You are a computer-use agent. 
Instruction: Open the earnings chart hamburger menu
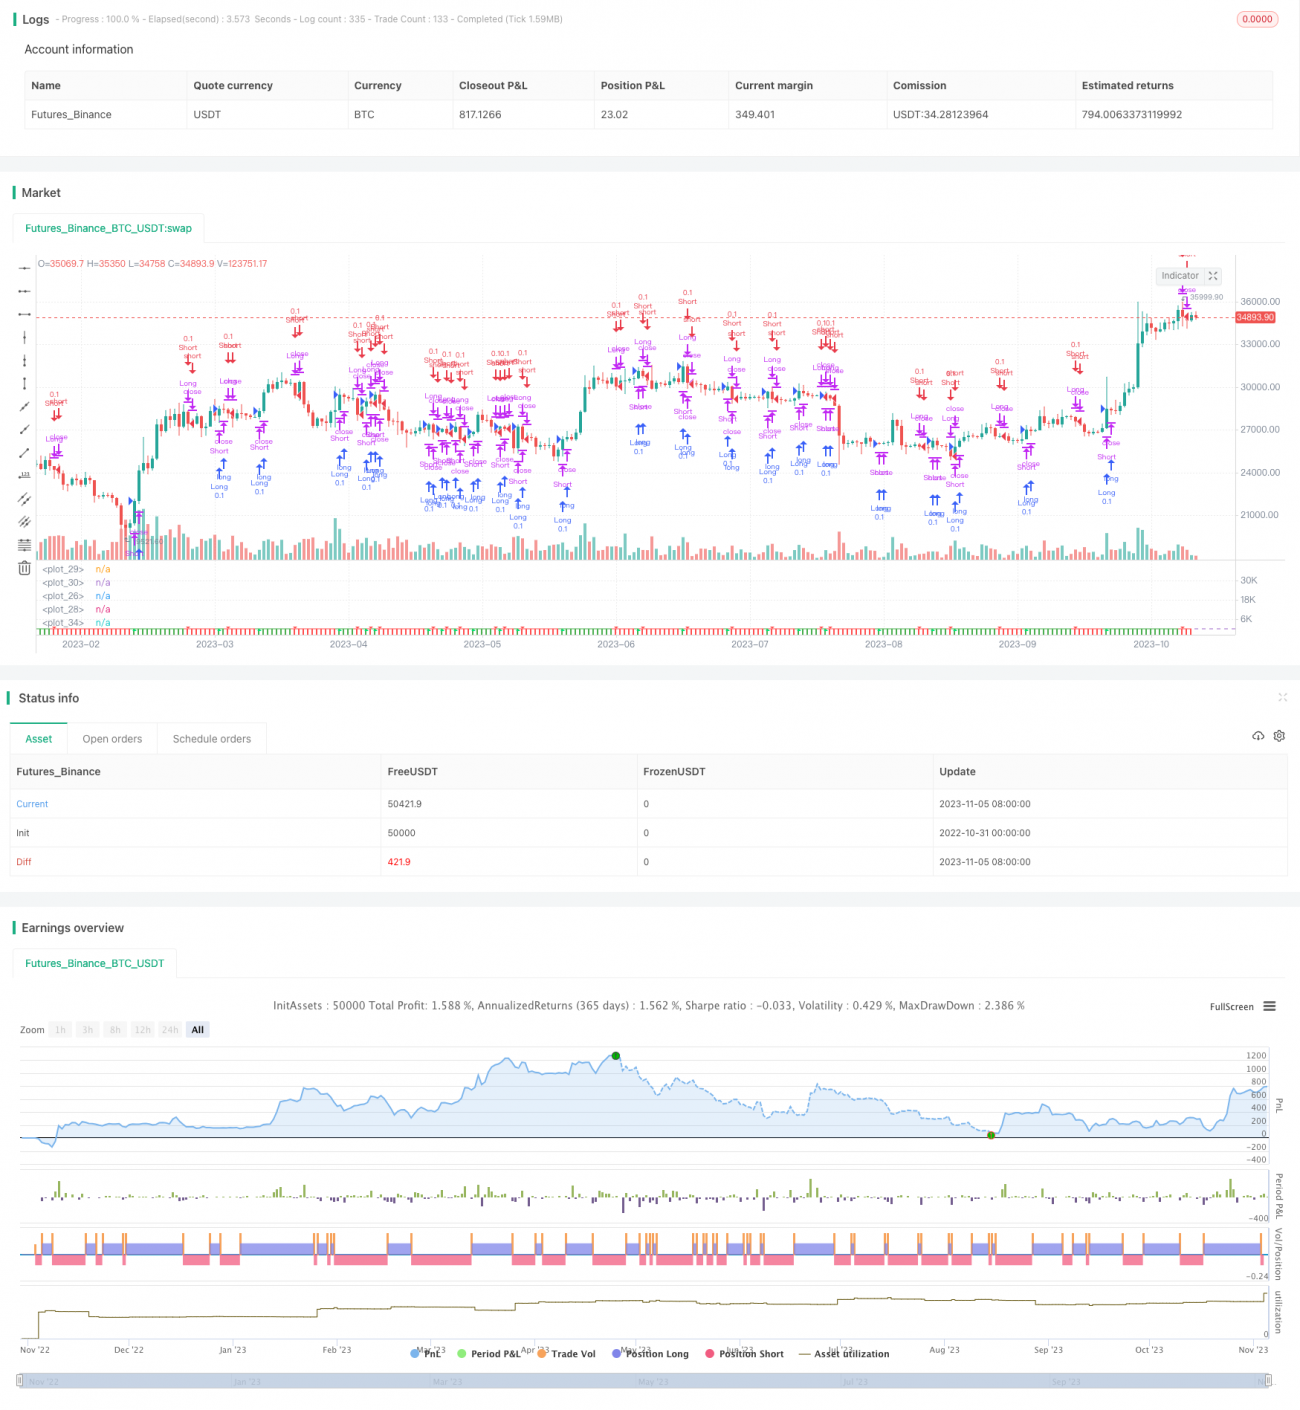[1270, 1006]
